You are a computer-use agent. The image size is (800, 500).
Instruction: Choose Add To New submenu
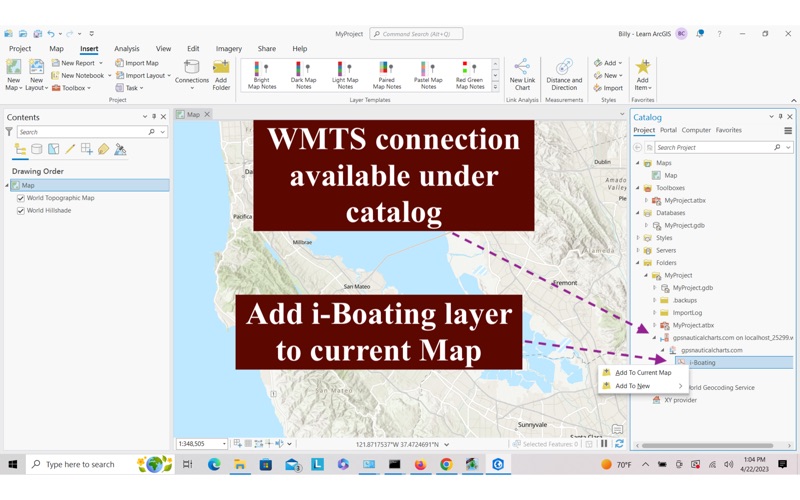point(643,386)
